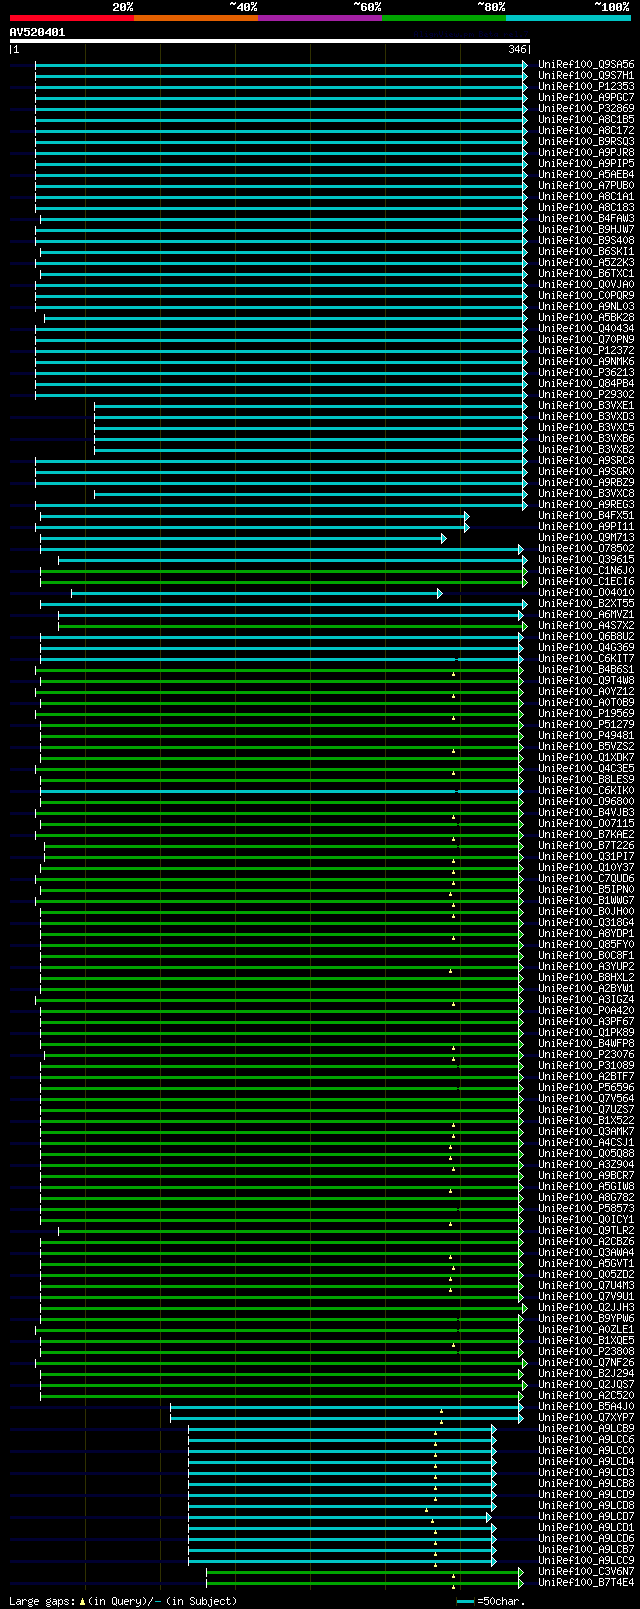Image resolution: width=640 pixels, height=1609 pixels.
Task: Select the UniRef100_C7QUD6 label
Action: click(x=586, y=879)
